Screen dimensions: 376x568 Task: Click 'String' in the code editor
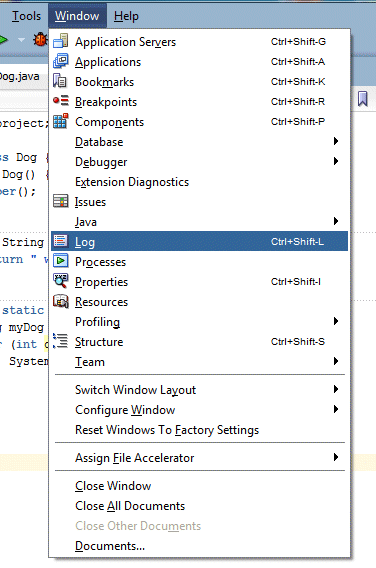coord(23,242)
